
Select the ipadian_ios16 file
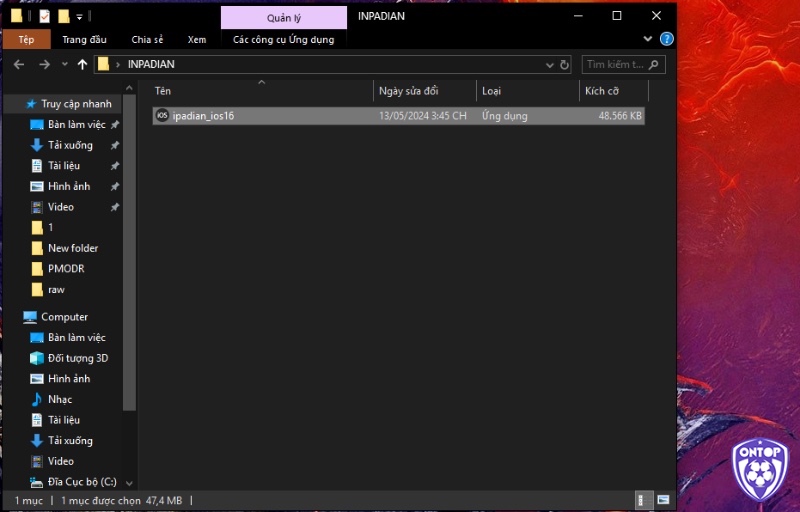pos(398,116)
